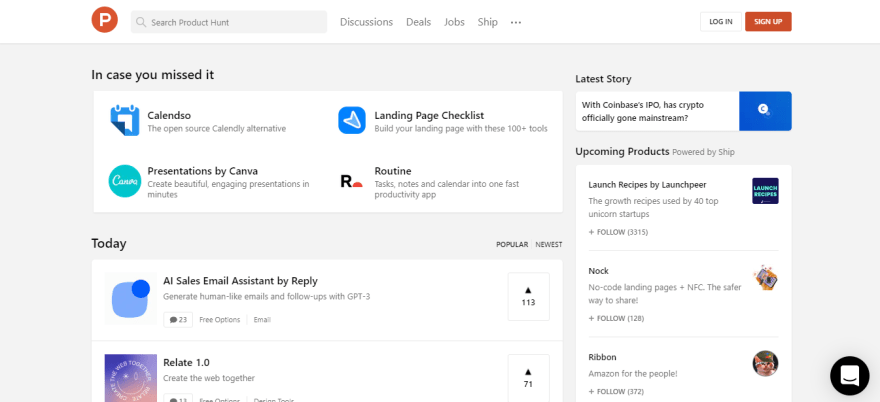
Task: Click 'Amazon for the people!' text
Action: pos(632,373)
